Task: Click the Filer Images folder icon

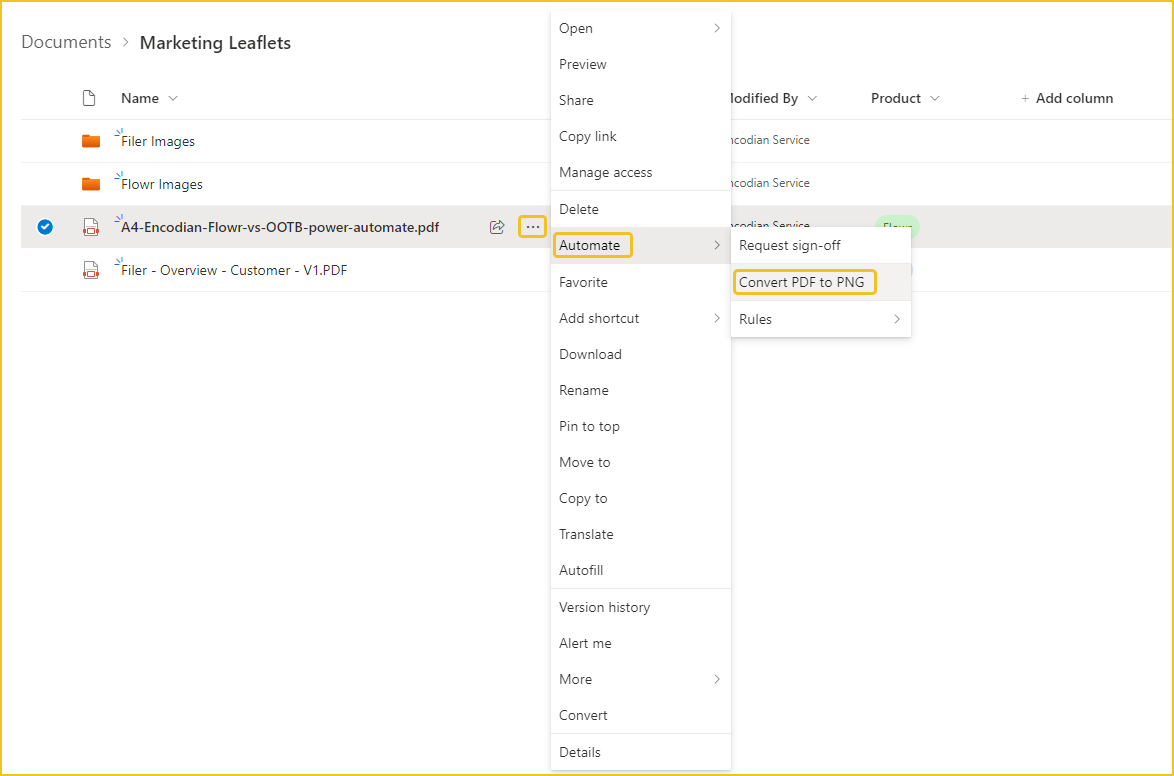Action: [91, 141]
